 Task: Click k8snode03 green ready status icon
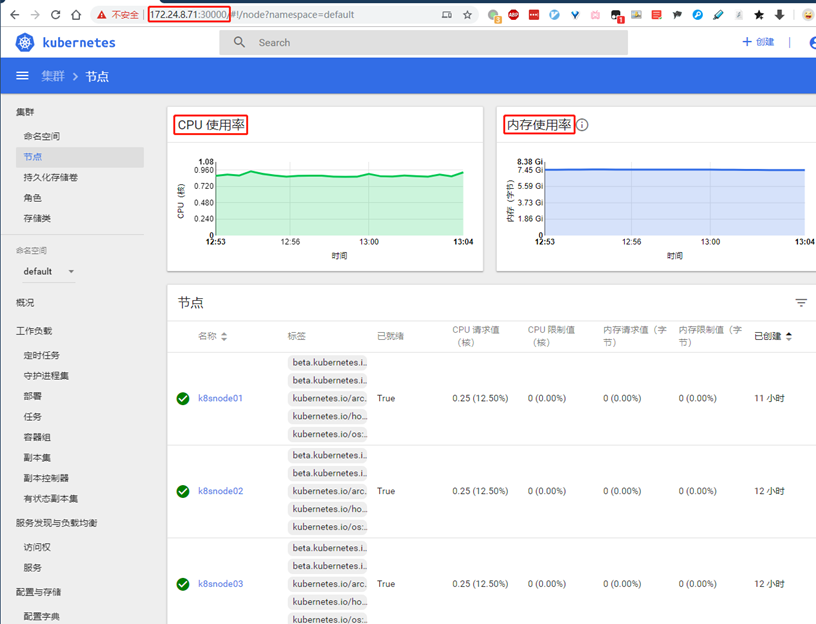coord(183,584)
